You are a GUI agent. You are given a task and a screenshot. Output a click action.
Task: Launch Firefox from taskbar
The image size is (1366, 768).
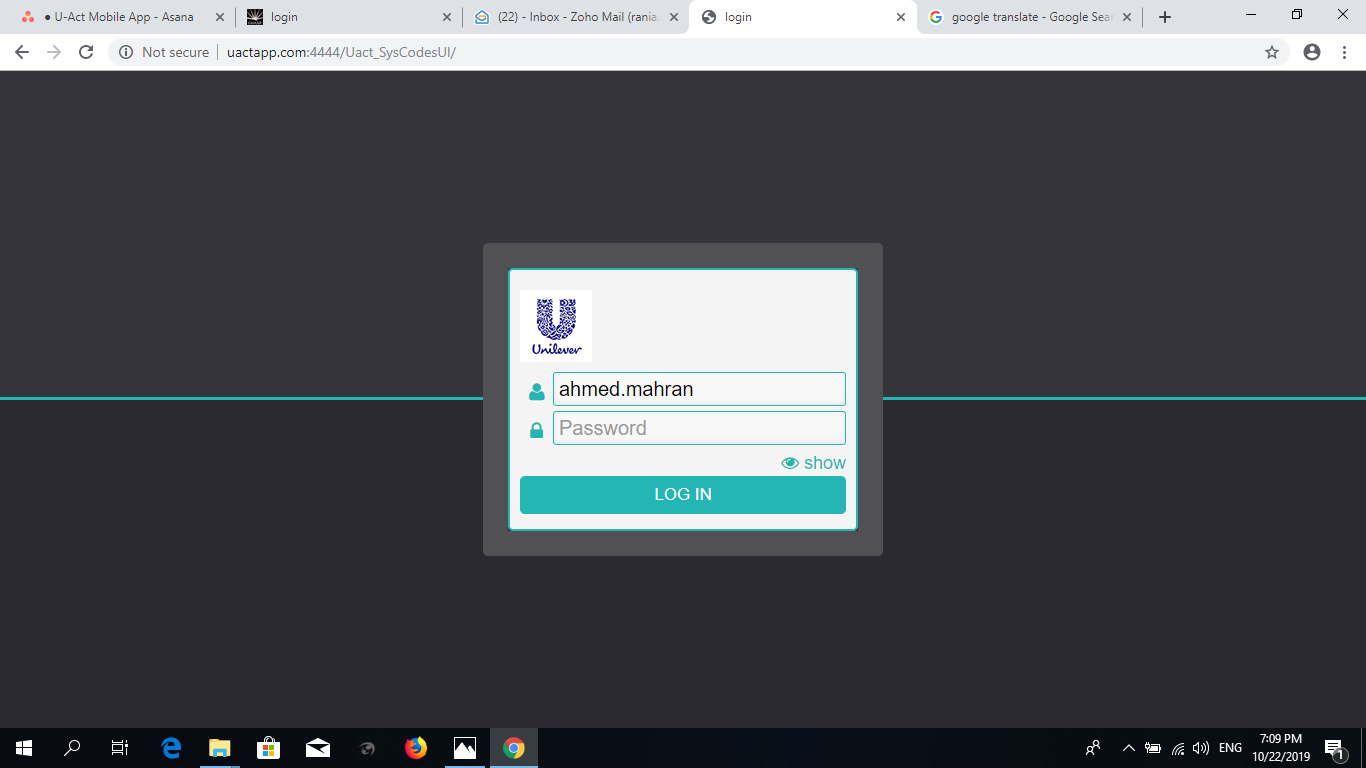(416, 747)
